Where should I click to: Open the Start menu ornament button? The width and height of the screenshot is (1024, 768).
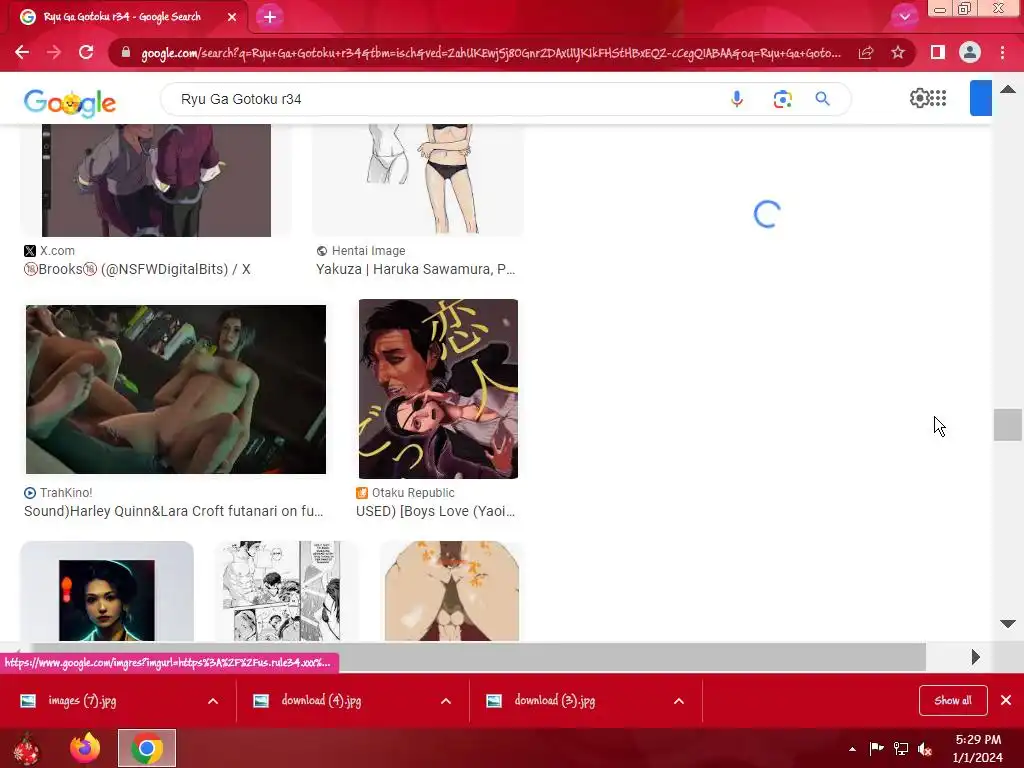(x=26, y=748)
